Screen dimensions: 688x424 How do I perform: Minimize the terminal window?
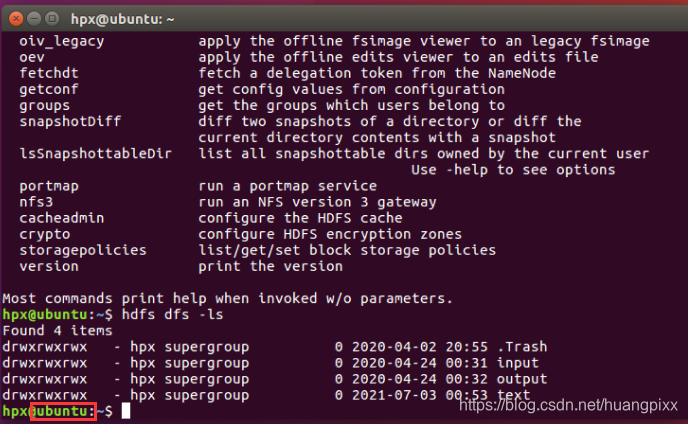click(34, 18)
